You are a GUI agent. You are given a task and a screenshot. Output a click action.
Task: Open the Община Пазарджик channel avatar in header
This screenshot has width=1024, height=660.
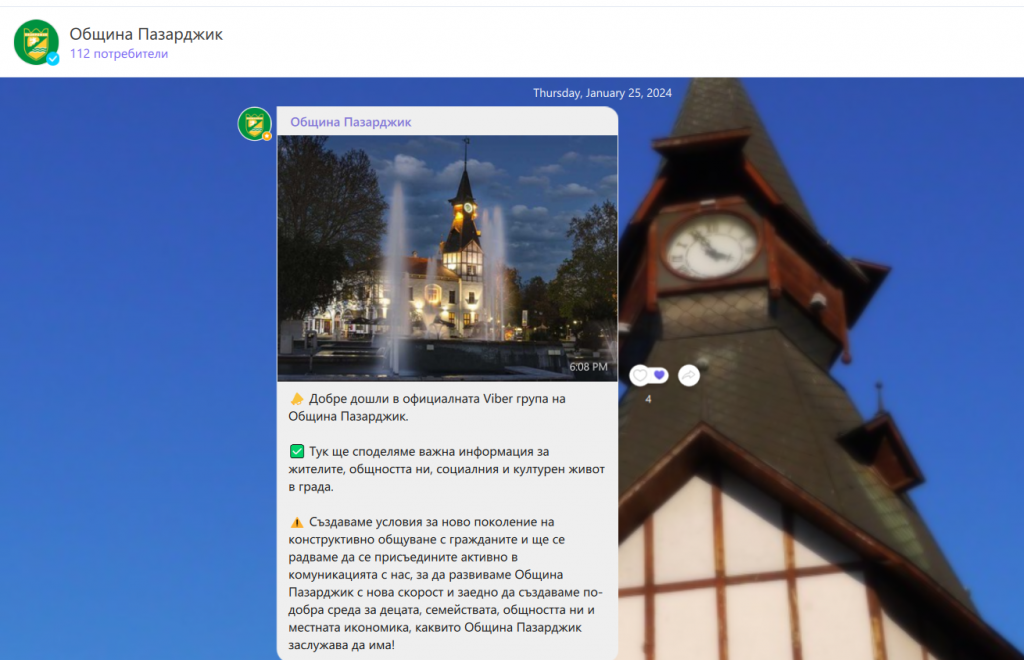coord(36,42)
